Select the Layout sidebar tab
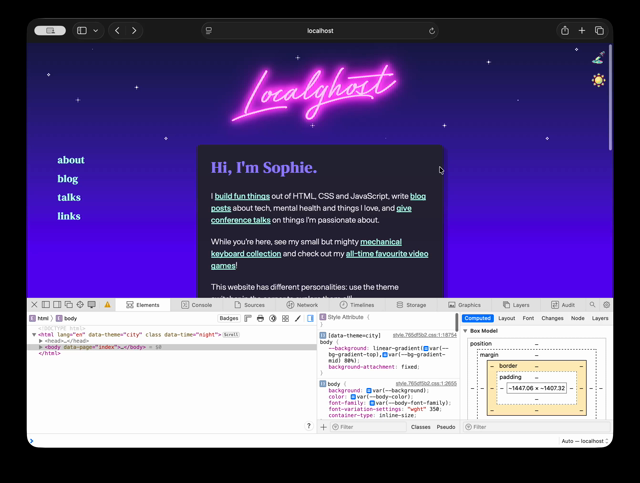This screenshot has height=483, width=640. (x=507, y=318)
